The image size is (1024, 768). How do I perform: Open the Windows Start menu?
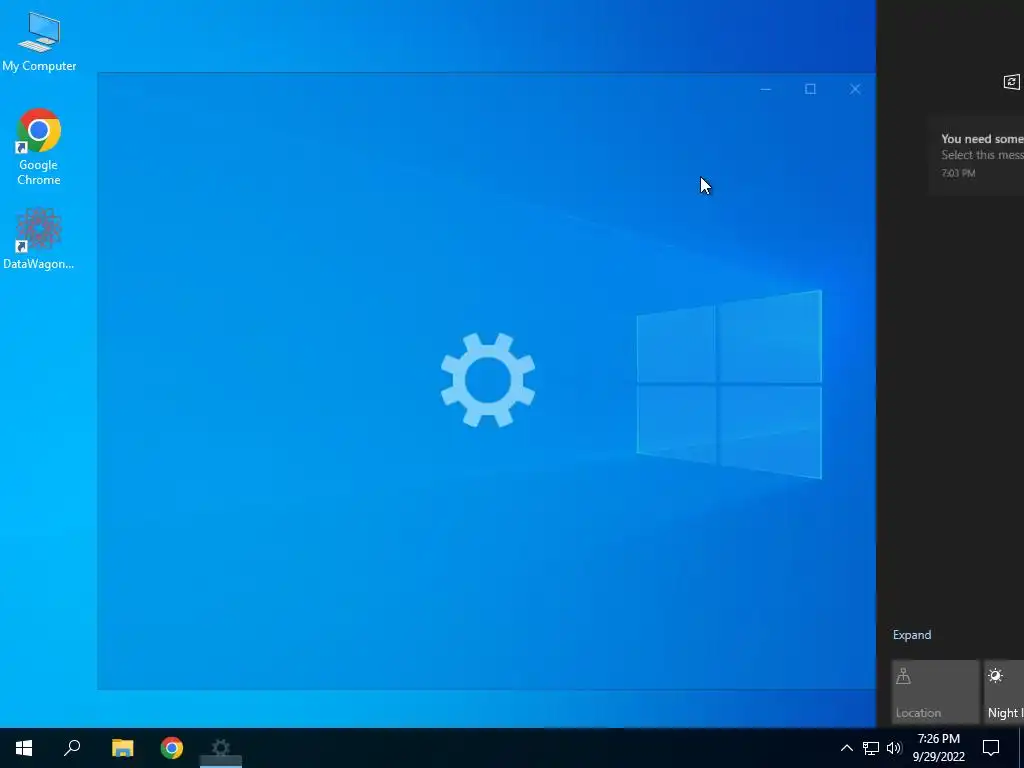24,748
